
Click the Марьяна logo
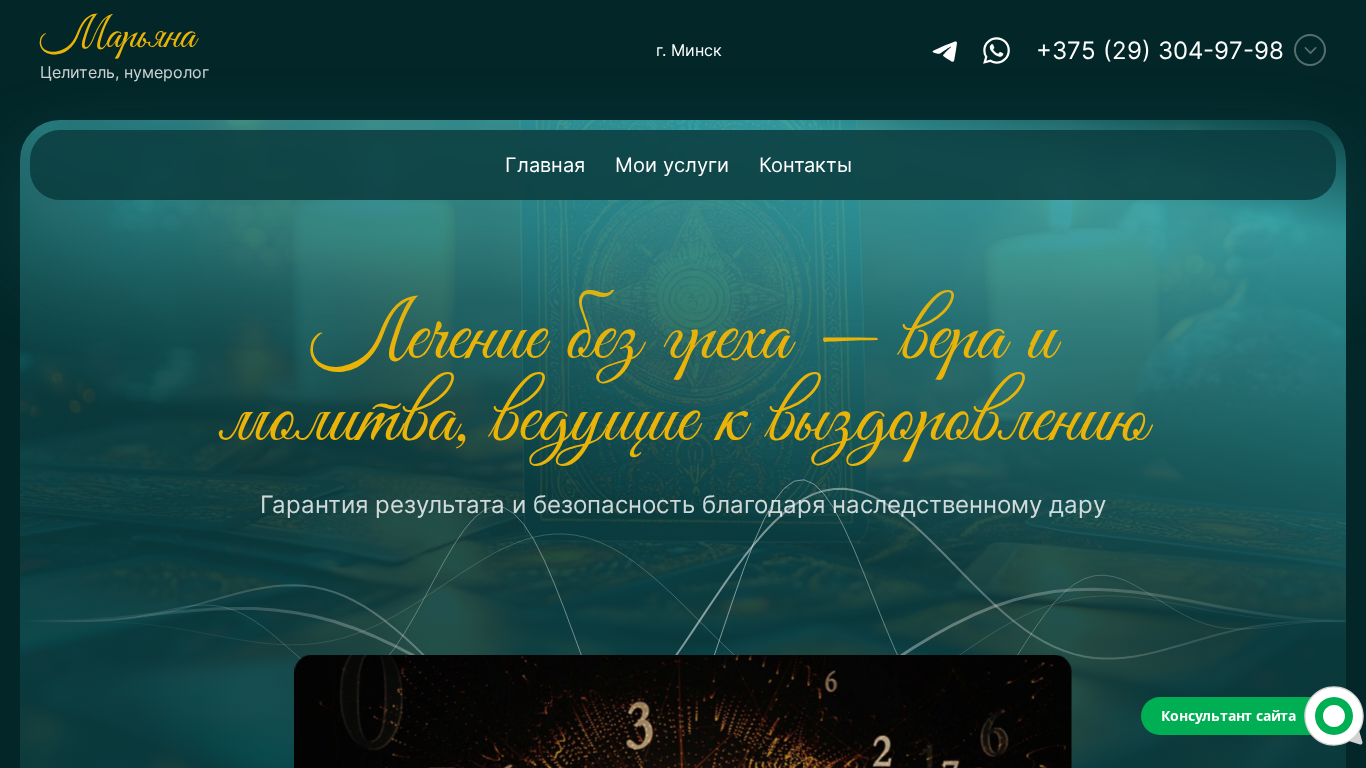[x=119, y=37]
